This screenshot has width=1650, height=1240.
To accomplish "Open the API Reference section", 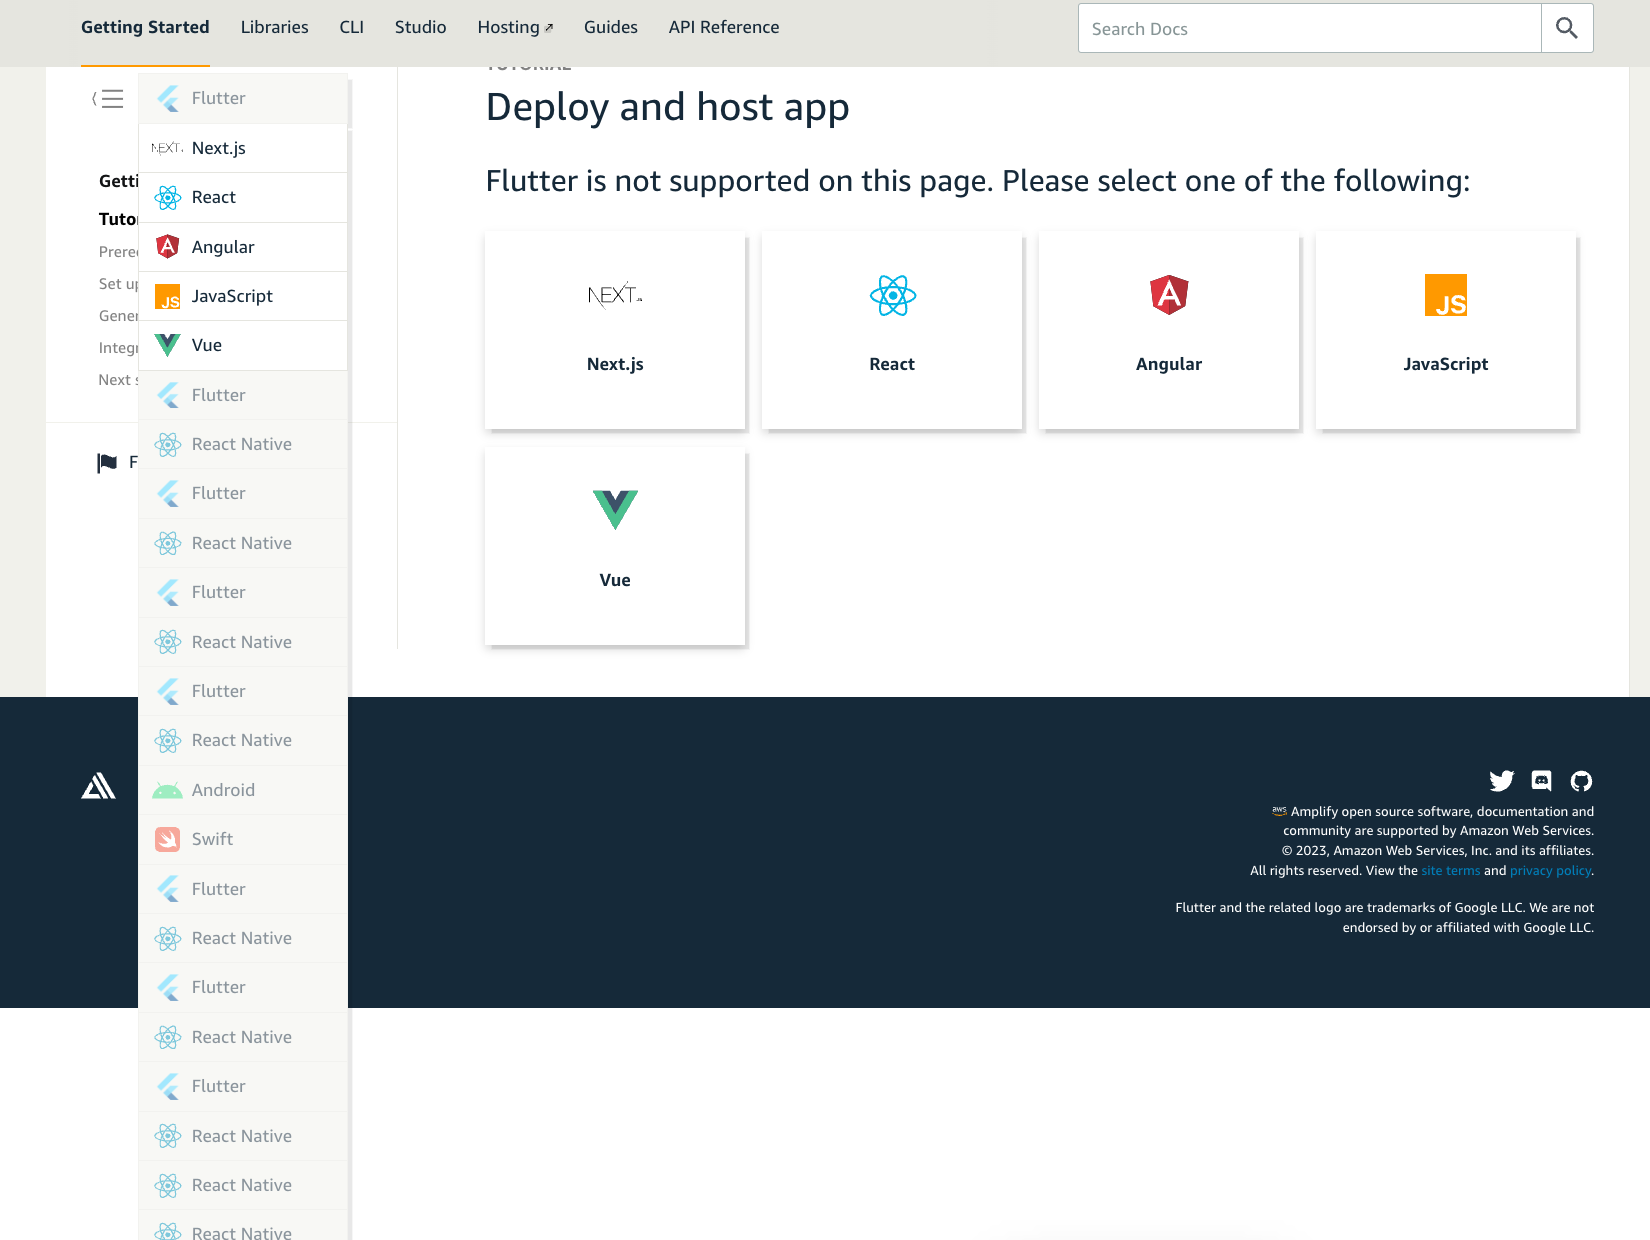I will (x=723, y=27).
